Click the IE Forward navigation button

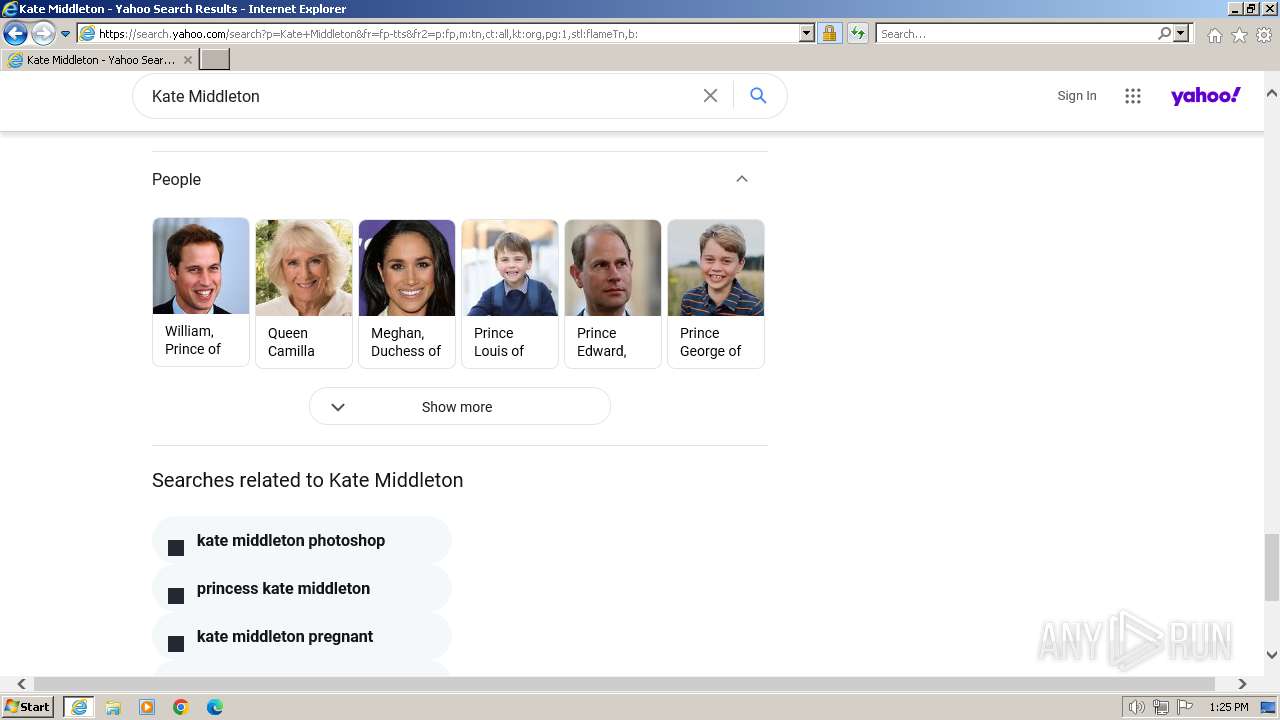pyautogui.click(x=43, y=34)
